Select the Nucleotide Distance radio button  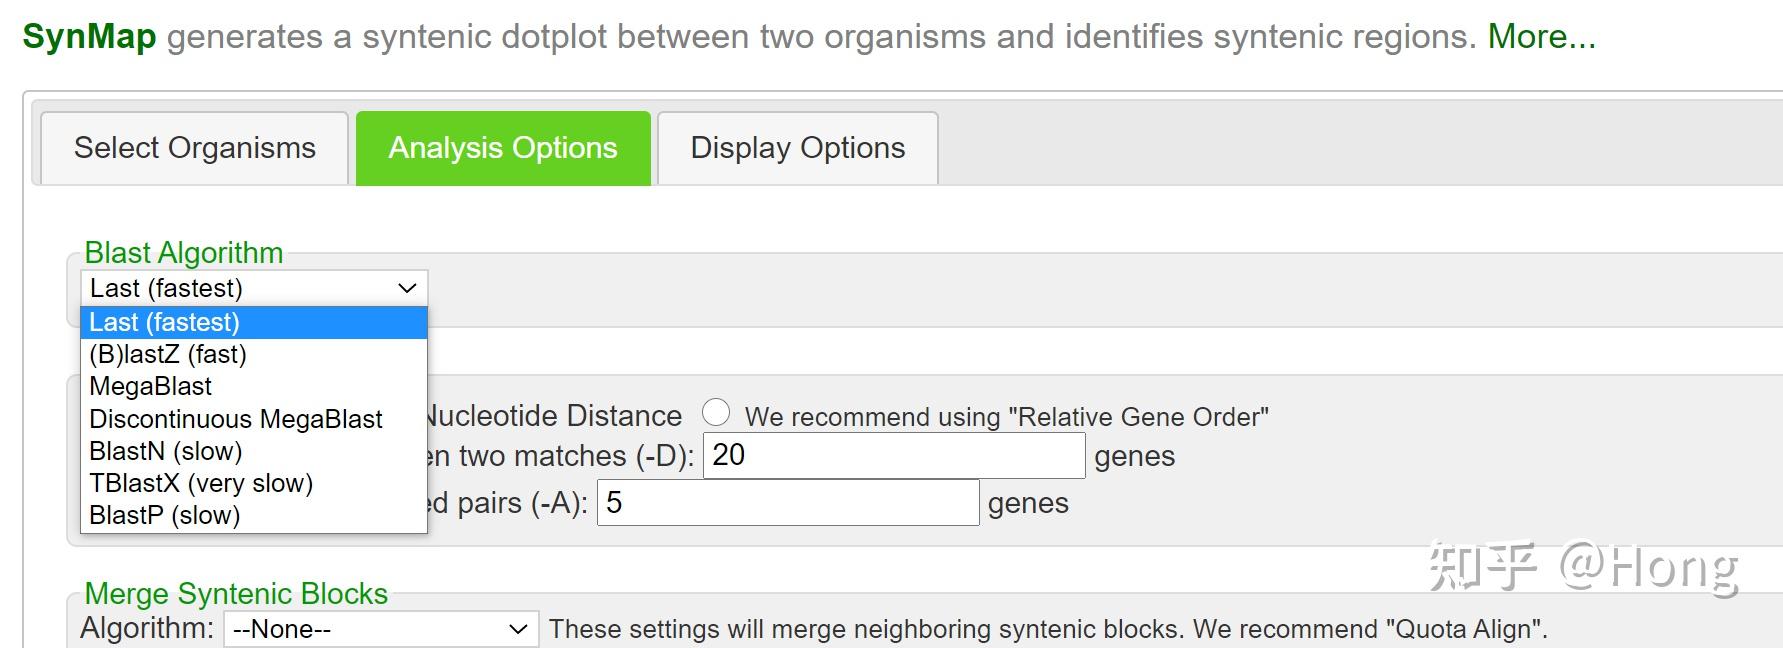click(x=716, y=412)
